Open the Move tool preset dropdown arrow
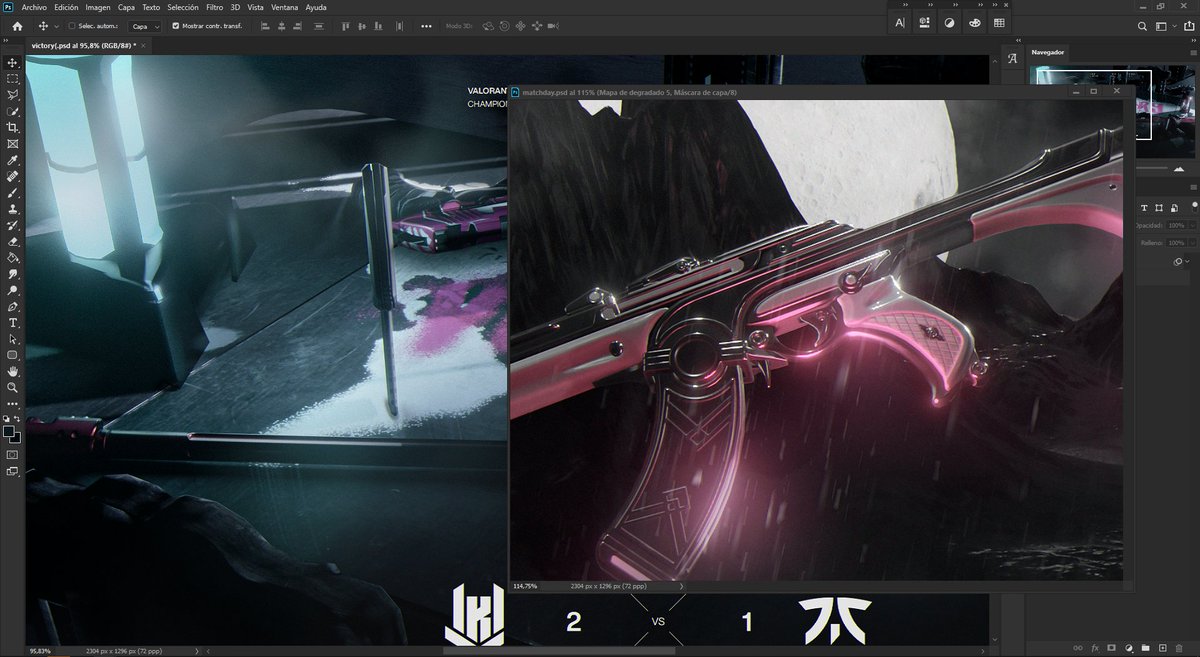Screen dimensions: 1200x657 56,26
